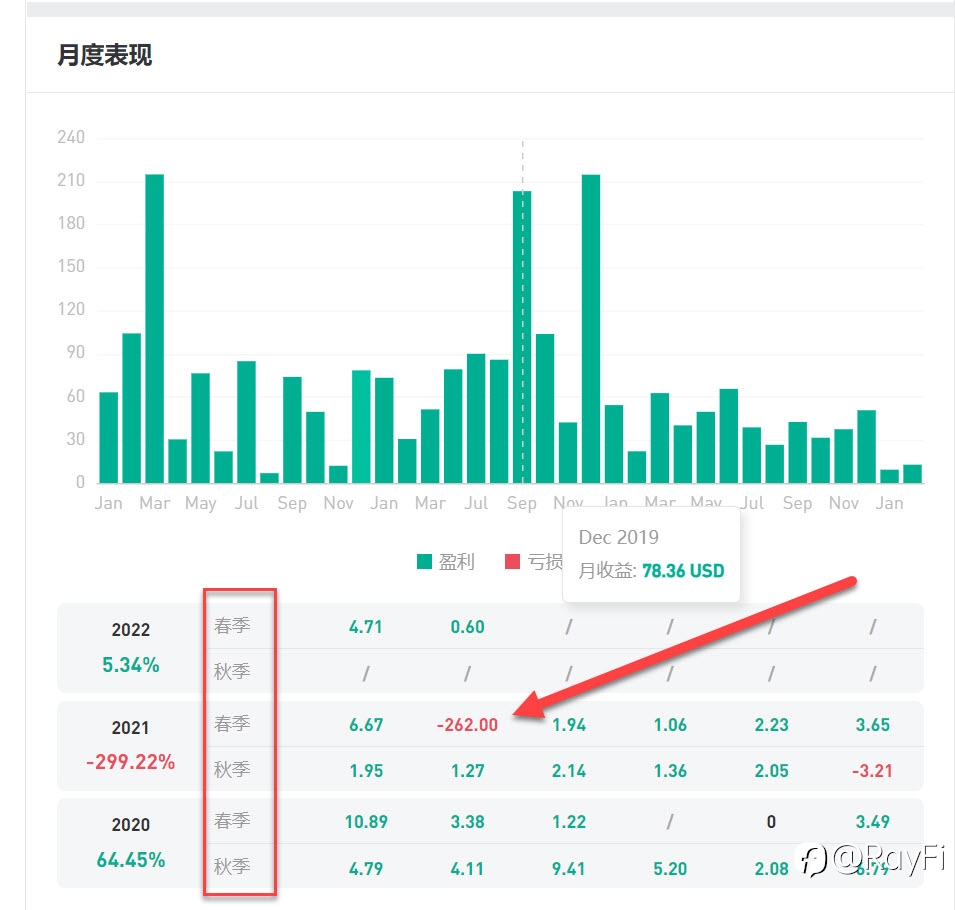Click the 春季 label in the 2021 row

pos(232,724)
